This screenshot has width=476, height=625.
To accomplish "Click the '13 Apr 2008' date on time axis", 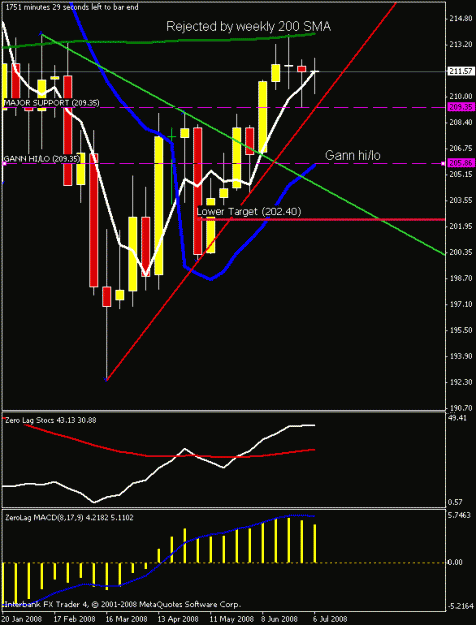I will point(179,619).
